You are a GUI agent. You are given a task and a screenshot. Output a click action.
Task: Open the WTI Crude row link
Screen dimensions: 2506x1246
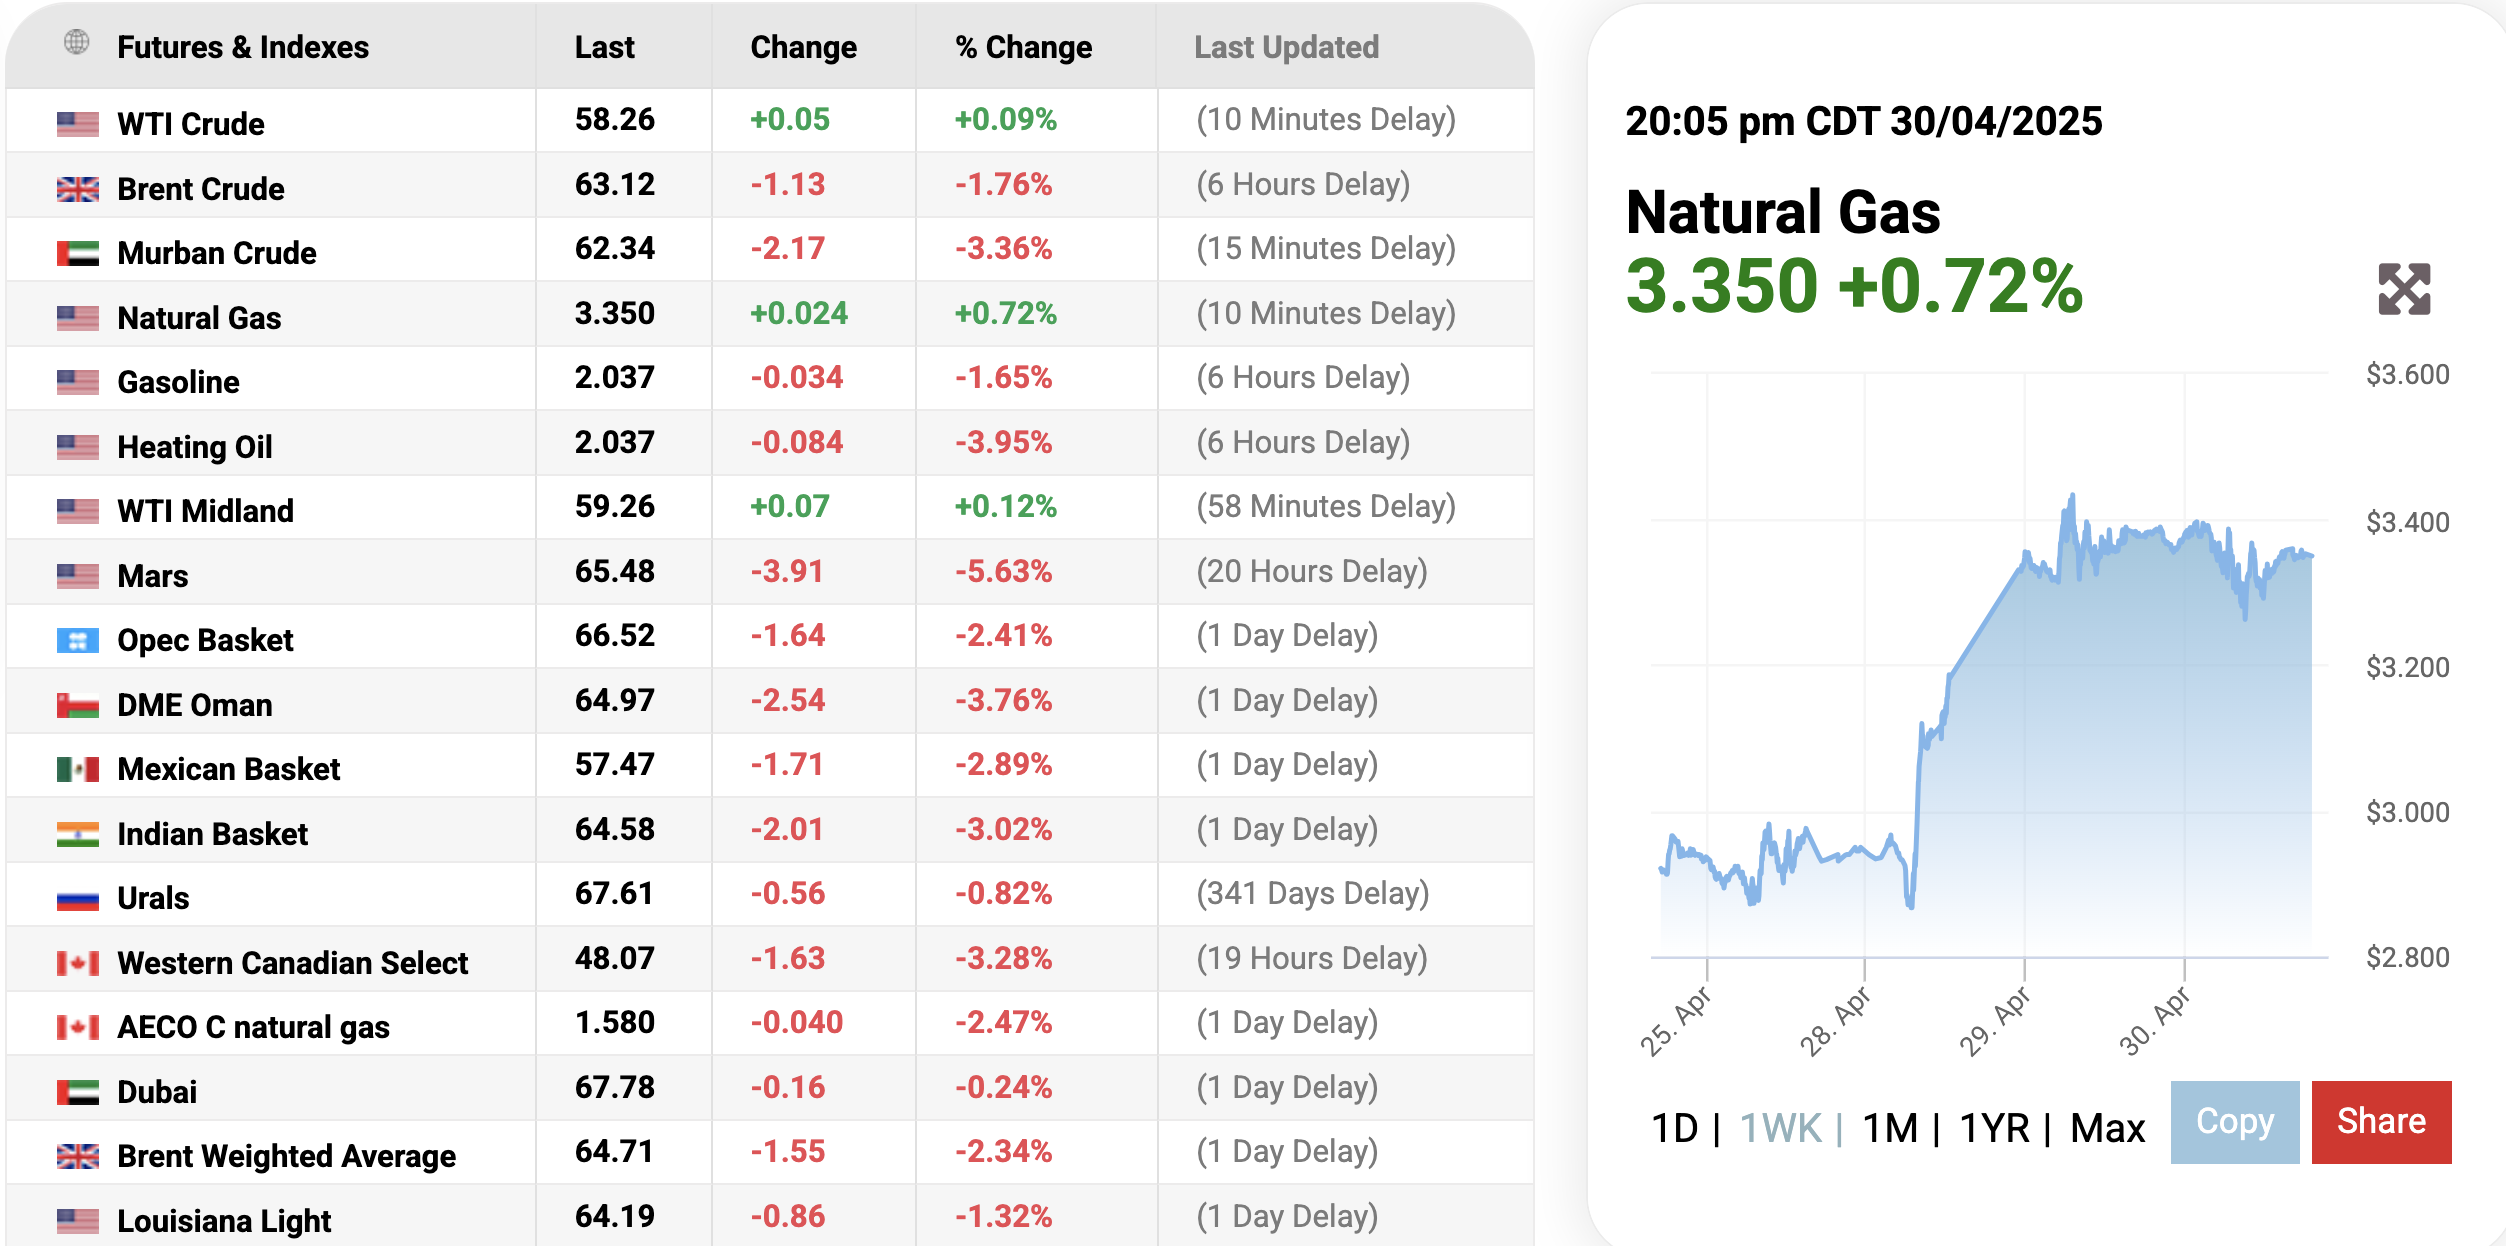(x=191, y=124)
